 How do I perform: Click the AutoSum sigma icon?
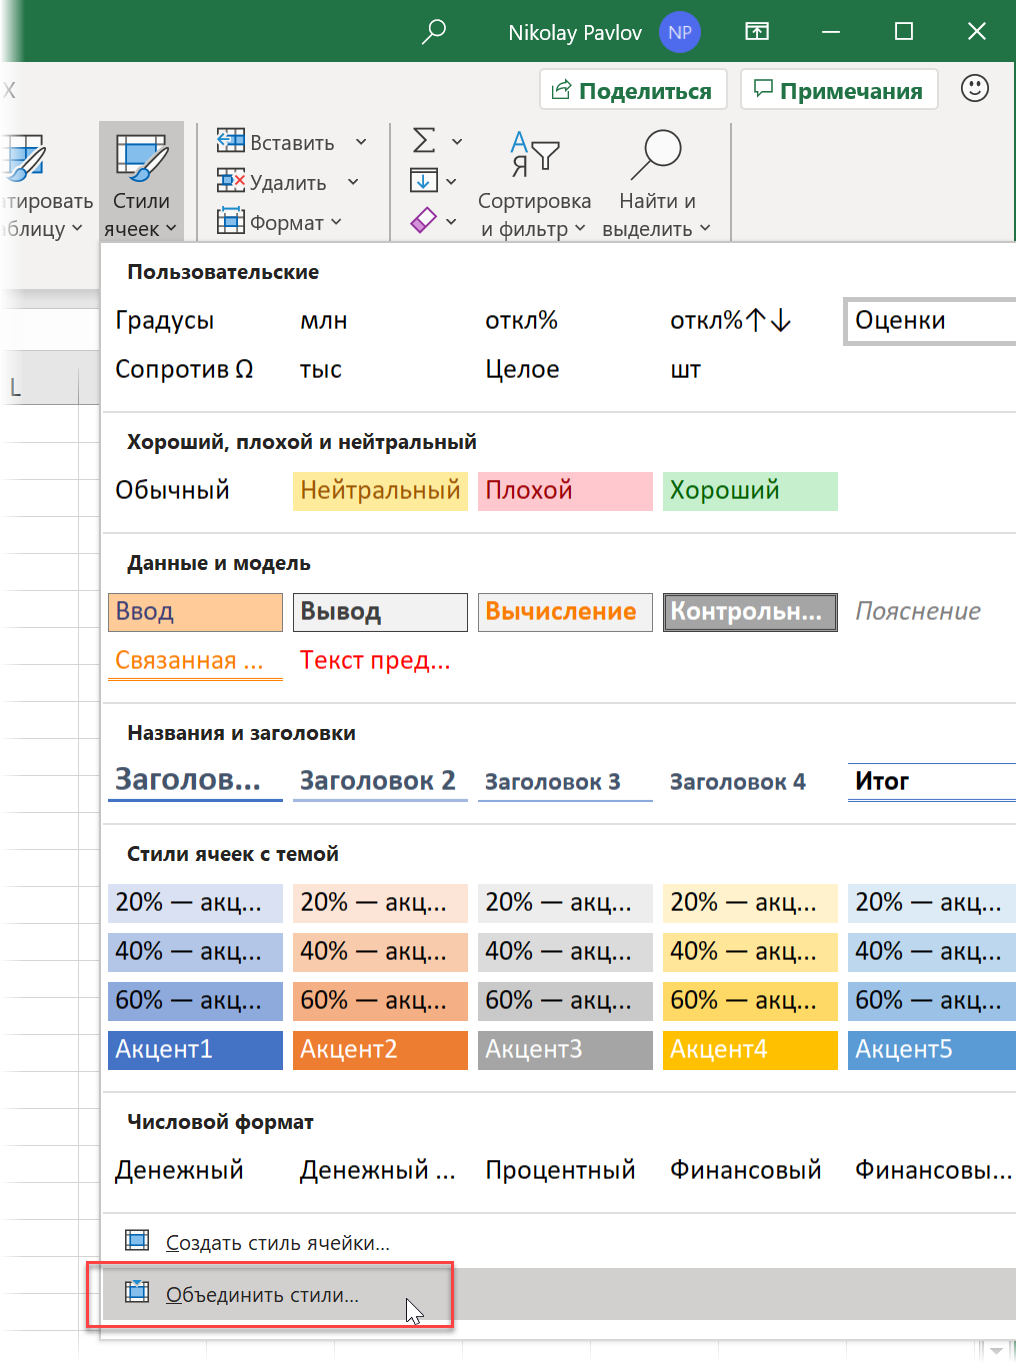[424, 141]
